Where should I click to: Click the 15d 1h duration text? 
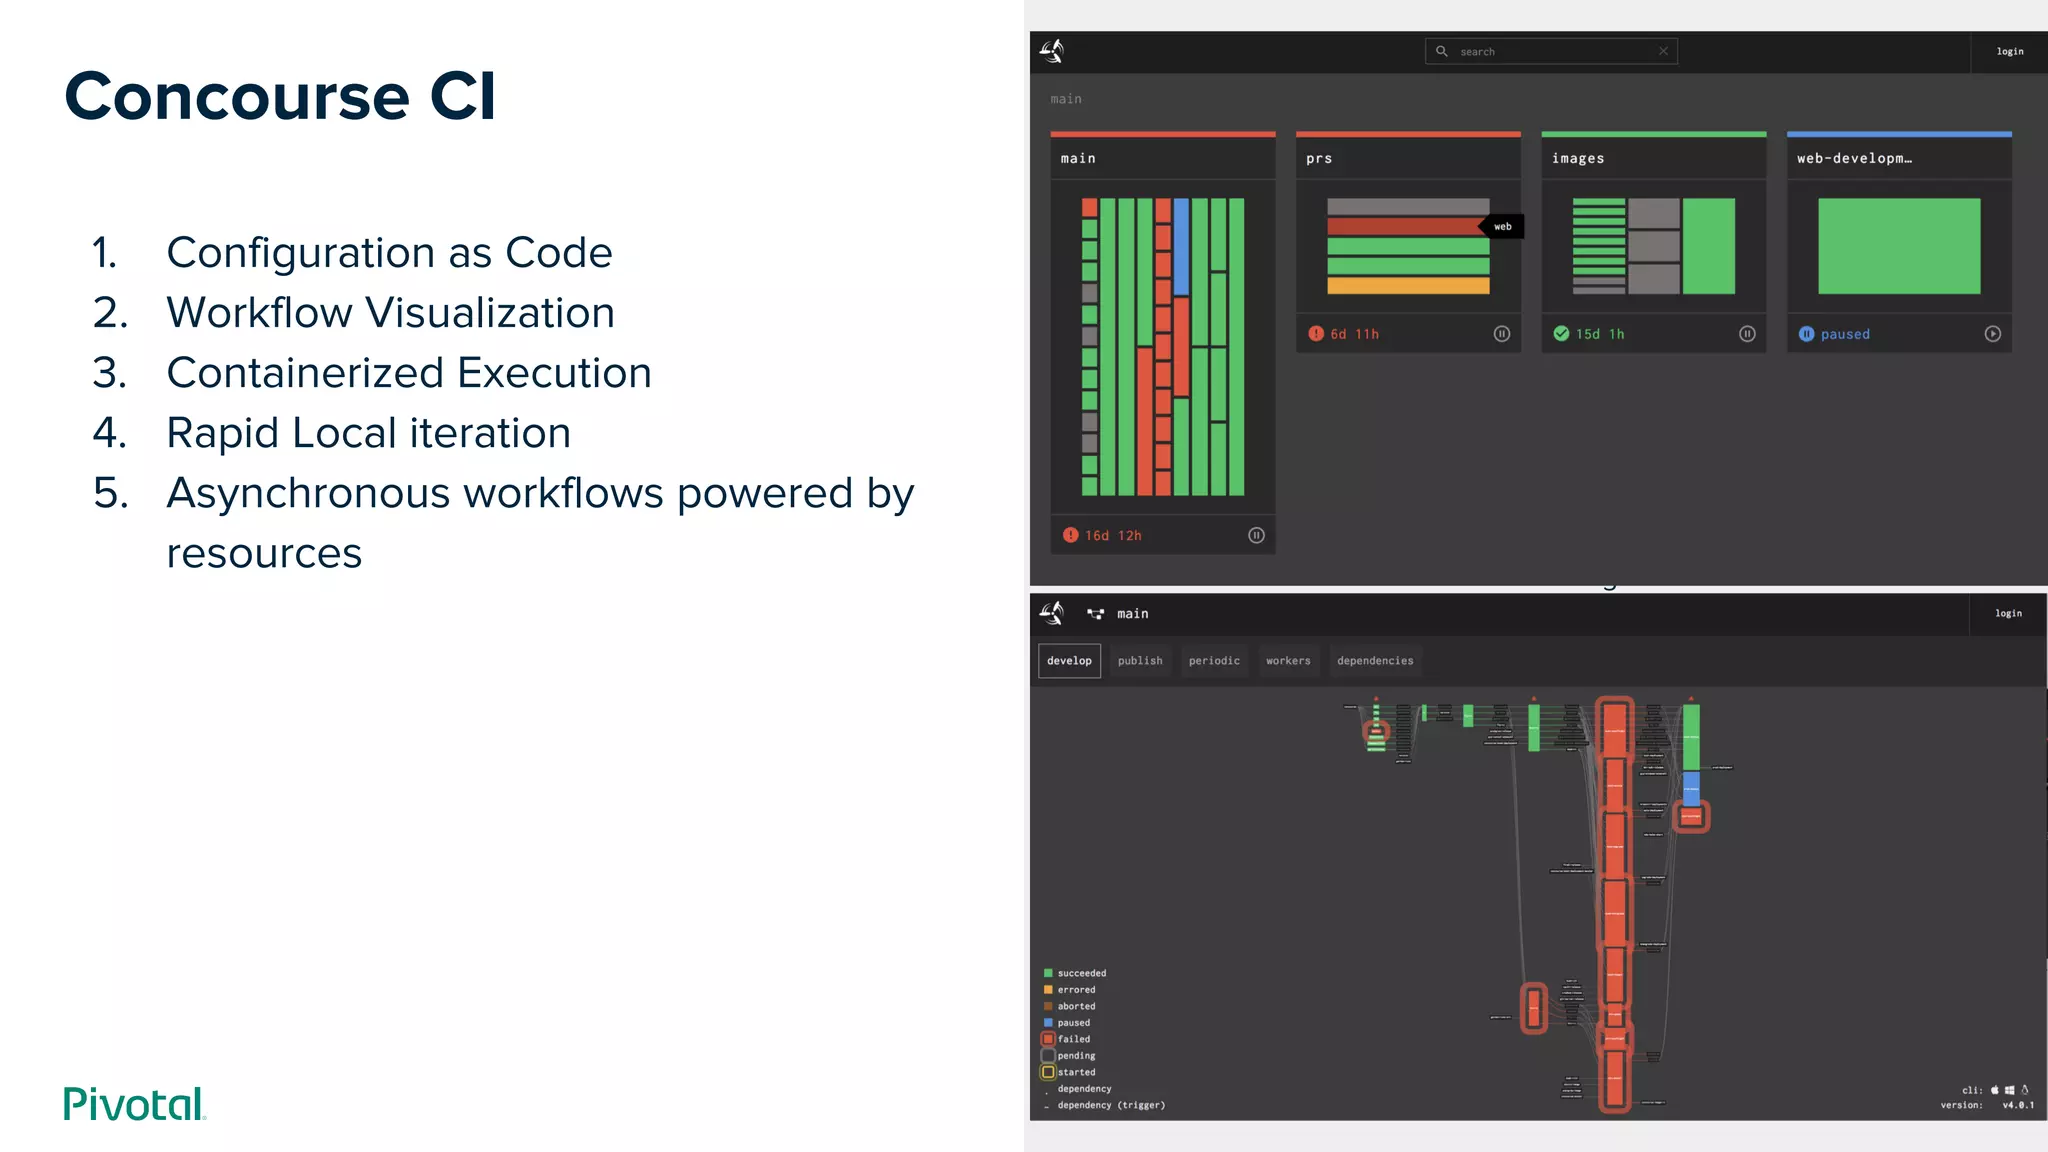pos(1600,334)
